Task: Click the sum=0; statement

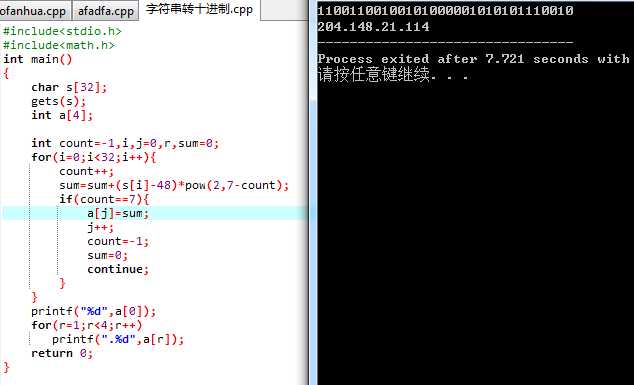Action: 108,255
